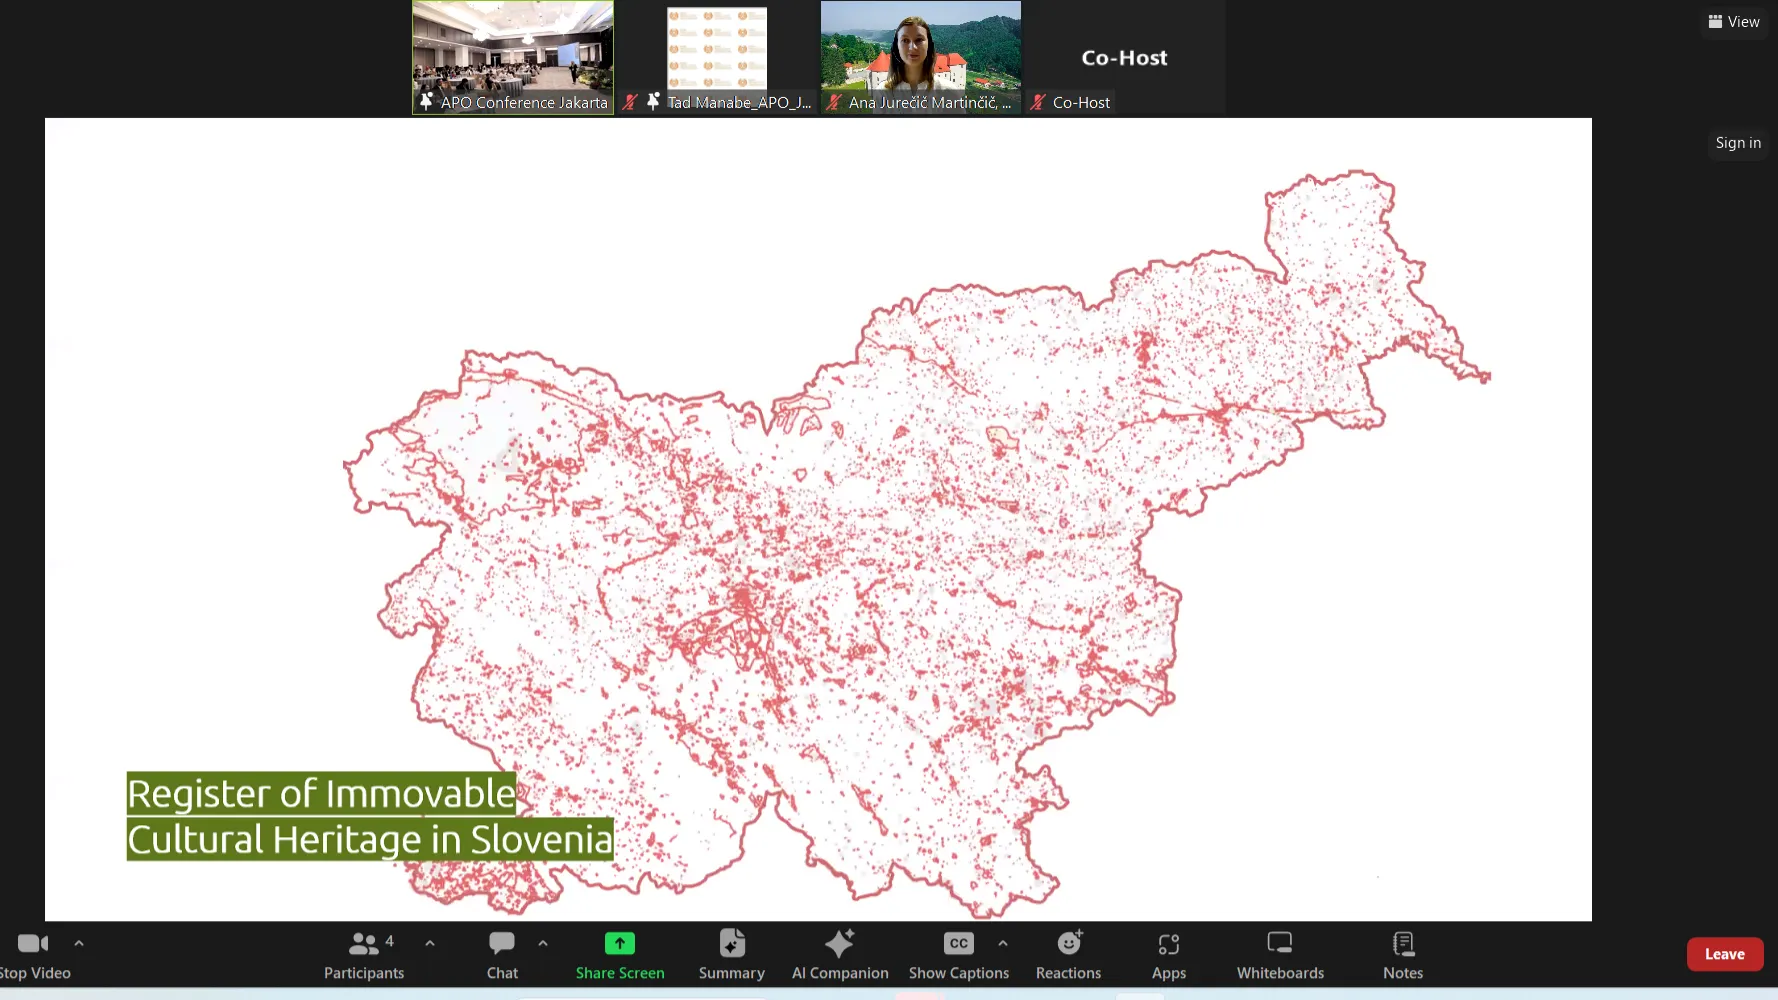The image size is (1778, 1000).
Task: Toggle Stop Video camera button
Action: 33,954
